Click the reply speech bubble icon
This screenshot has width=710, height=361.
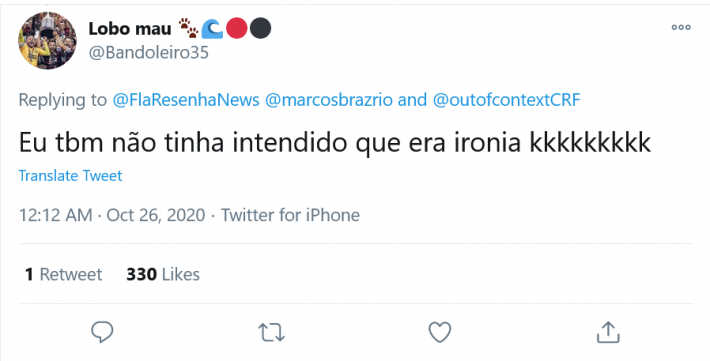pos(102,332)
